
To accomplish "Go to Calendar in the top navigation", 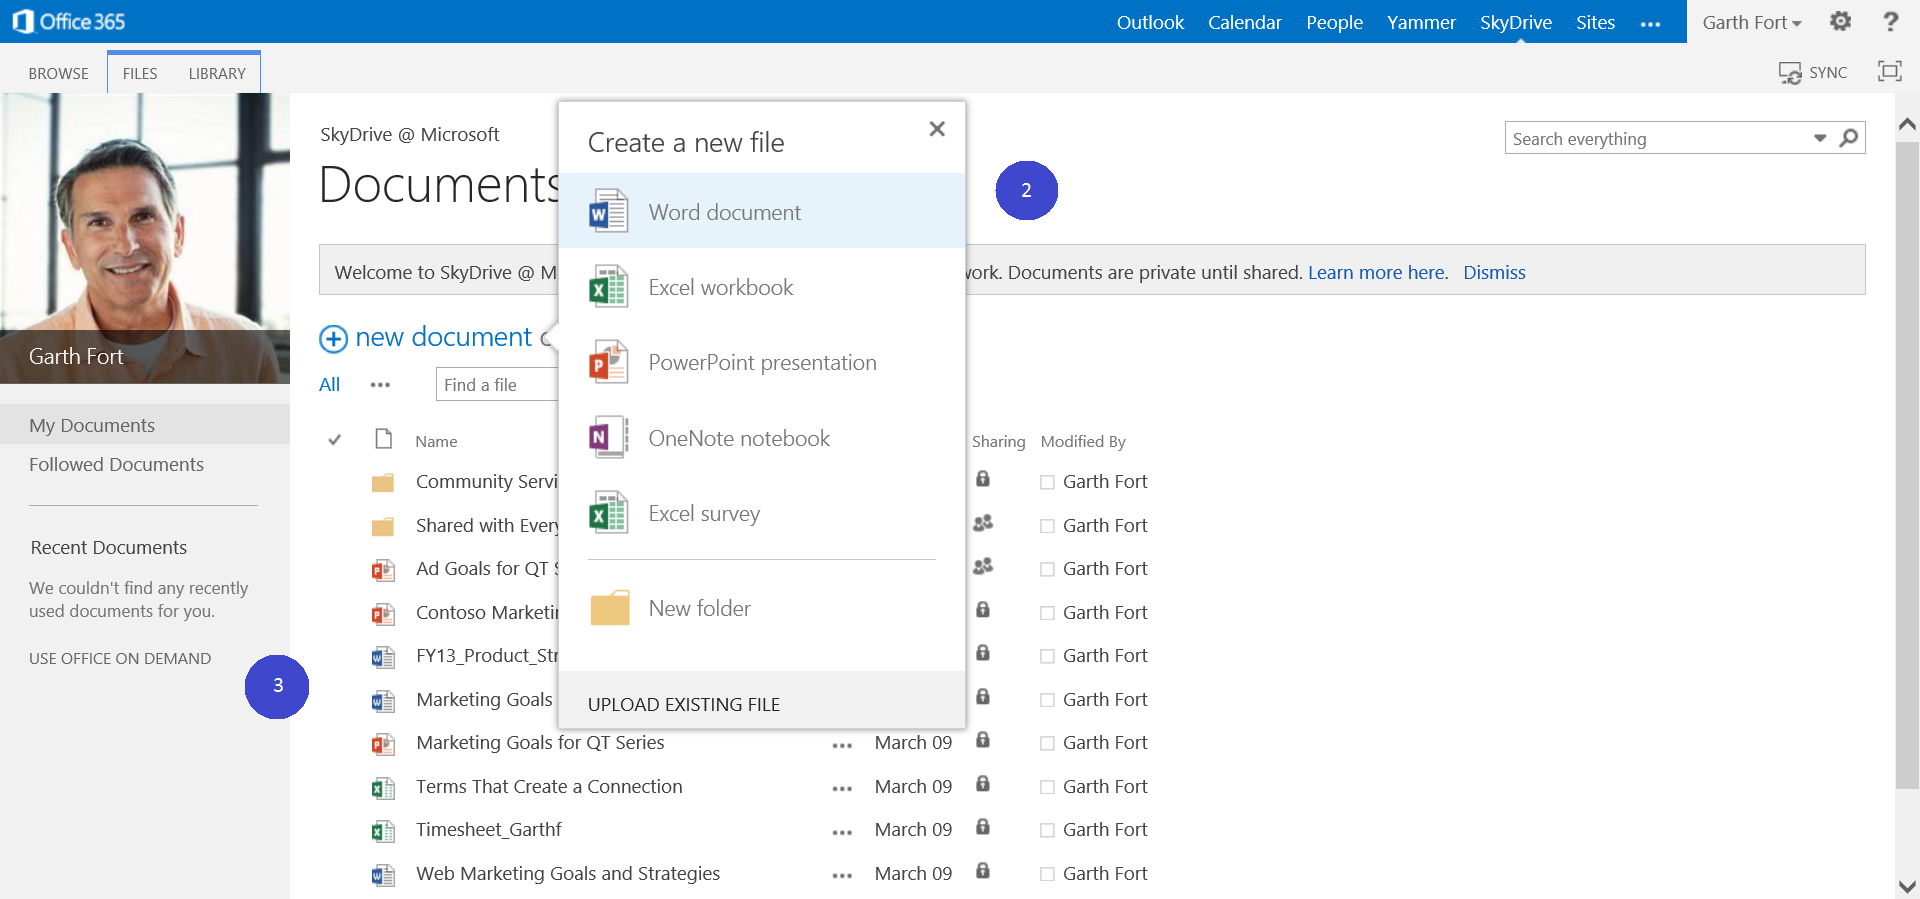I will 1244,22.
